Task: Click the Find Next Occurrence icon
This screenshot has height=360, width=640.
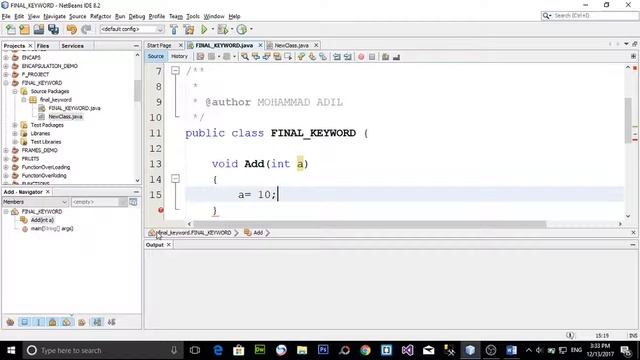Action: point(267,57)
